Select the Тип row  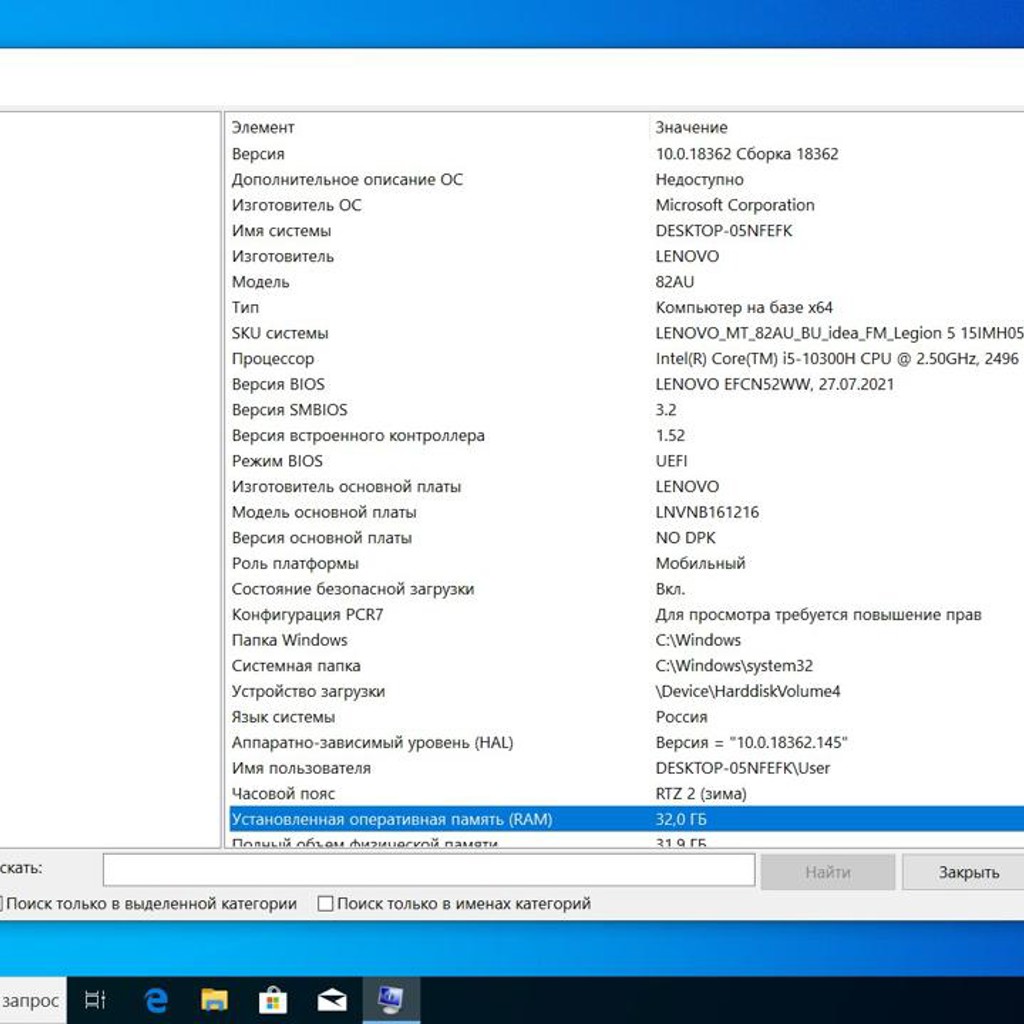[x=627, y=308]
